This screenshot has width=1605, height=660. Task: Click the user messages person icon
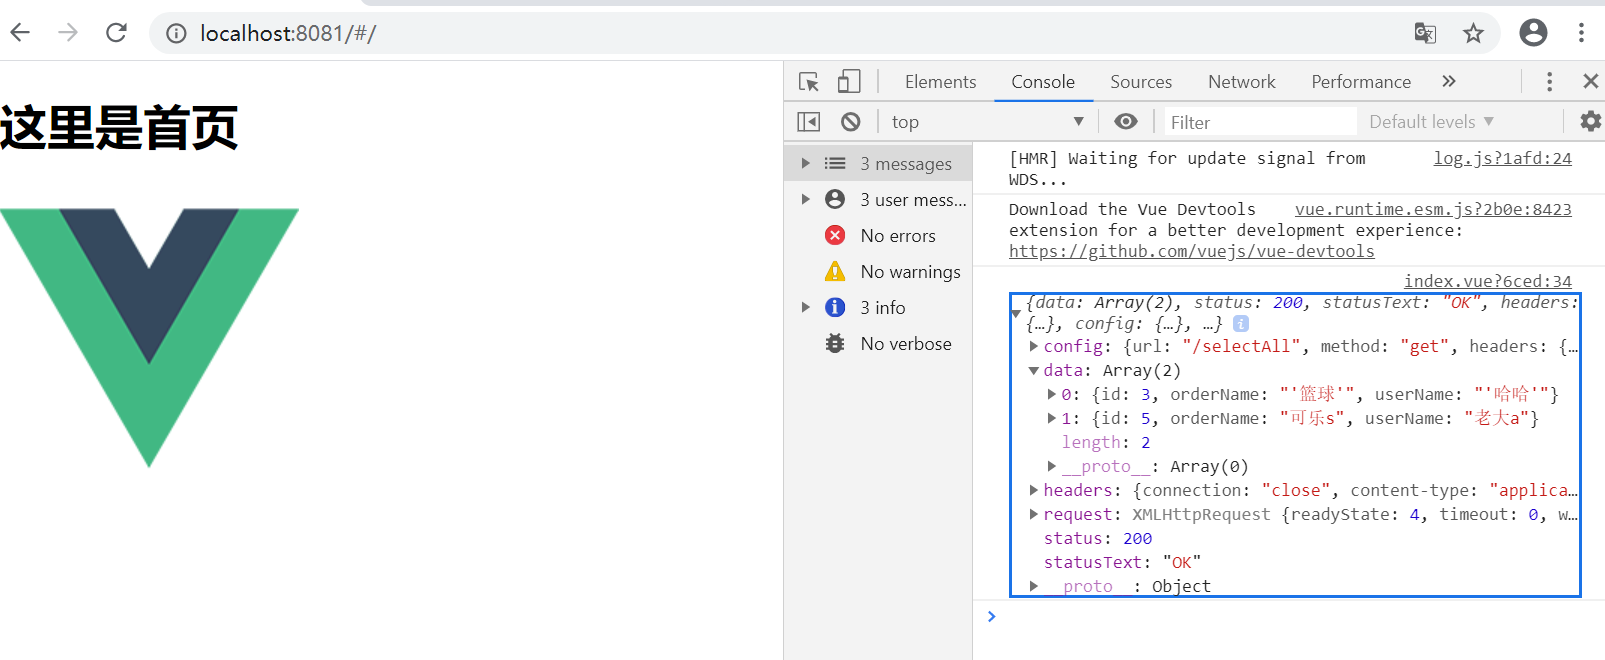point(835,199)
